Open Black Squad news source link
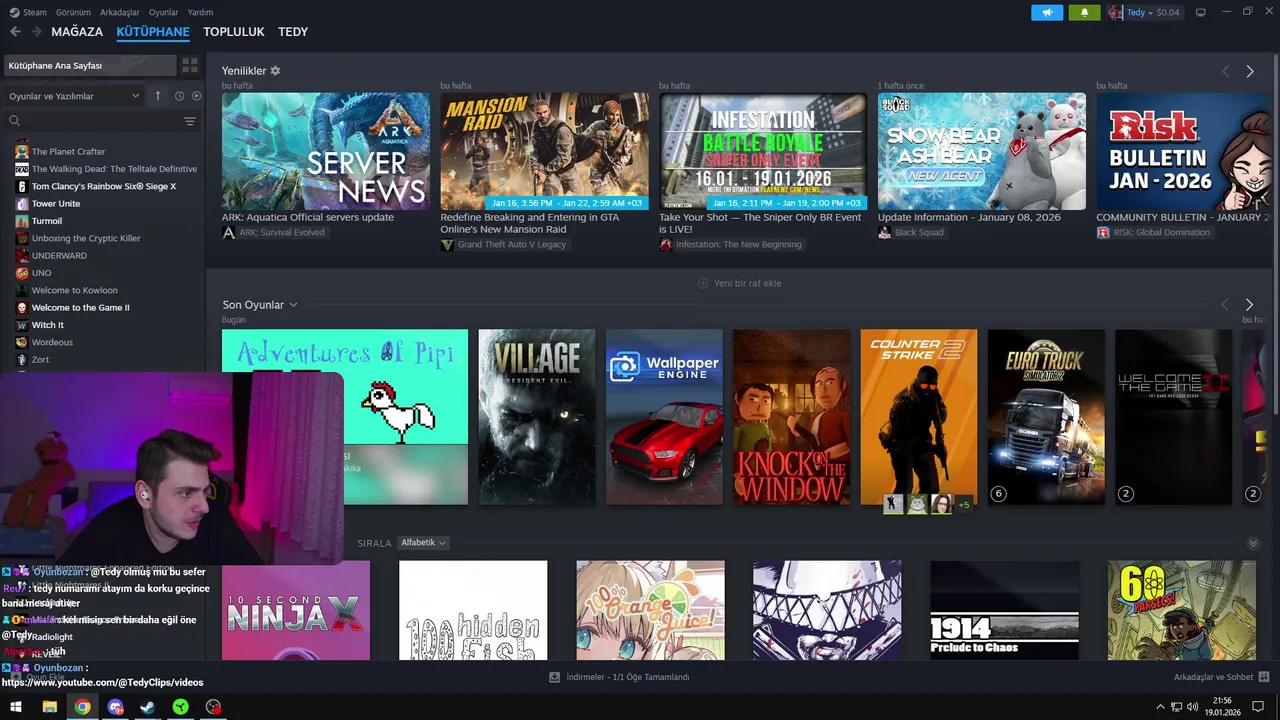This screenshot has height=720, width=1280. point(918,232)
